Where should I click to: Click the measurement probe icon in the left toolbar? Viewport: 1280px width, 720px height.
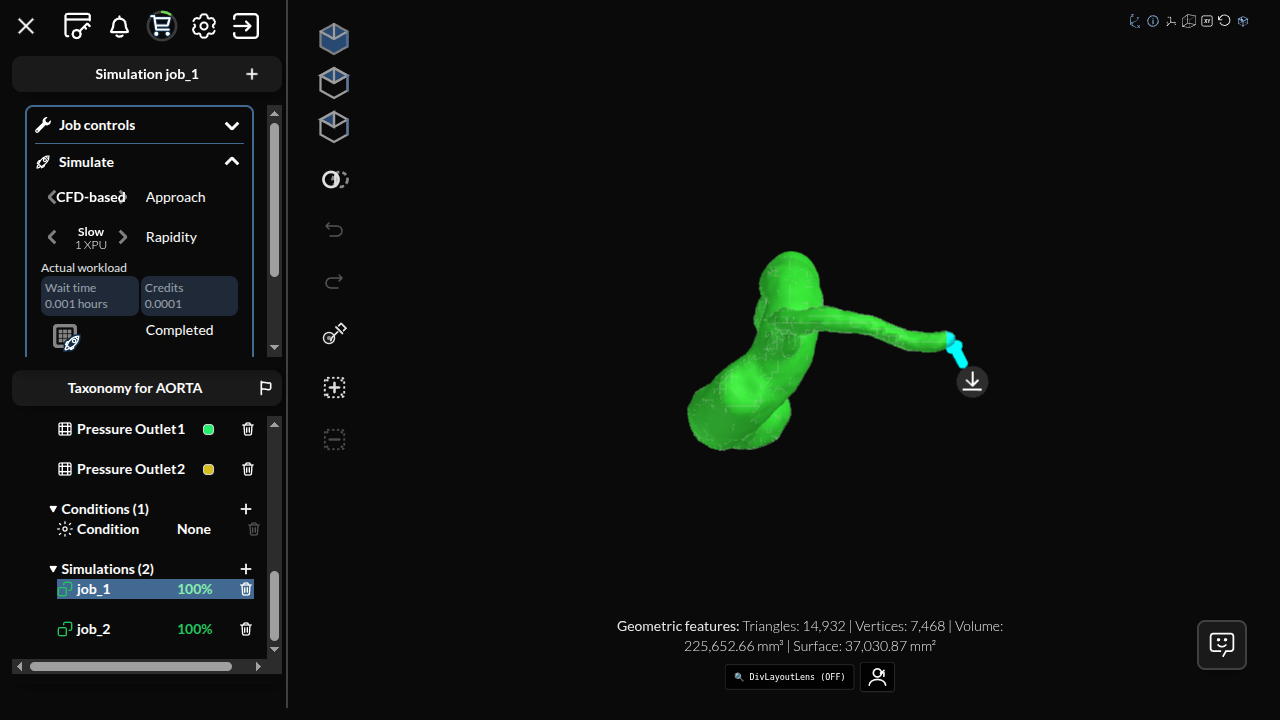click(x=334, y=333)
